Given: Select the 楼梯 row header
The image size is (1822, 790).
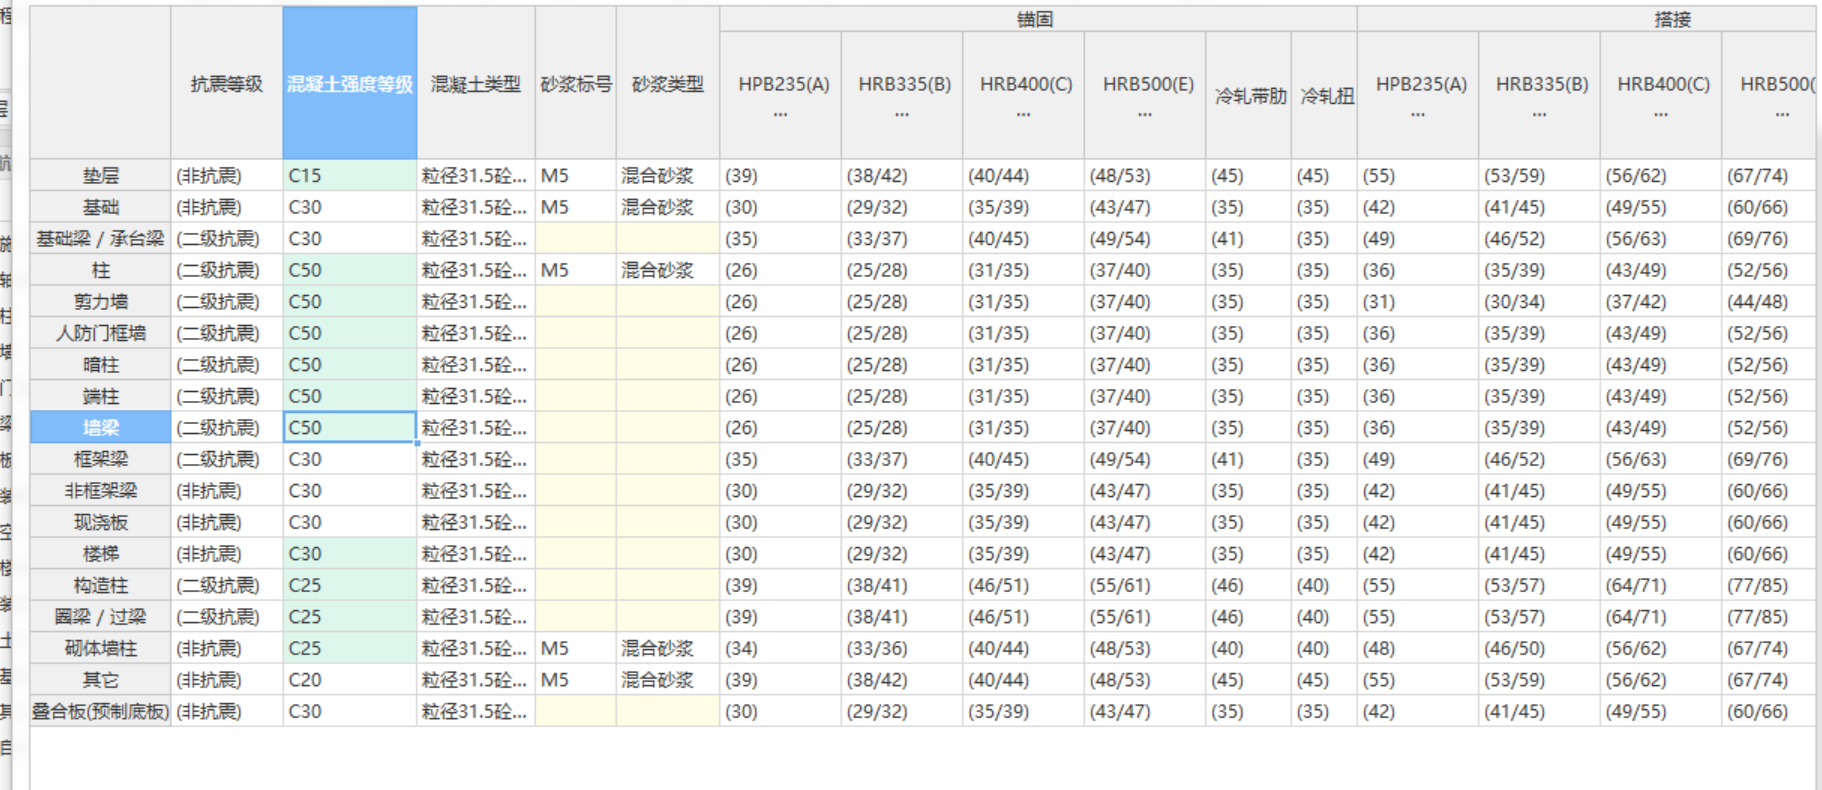Looking at the screenshot, I should coord(101,554).
